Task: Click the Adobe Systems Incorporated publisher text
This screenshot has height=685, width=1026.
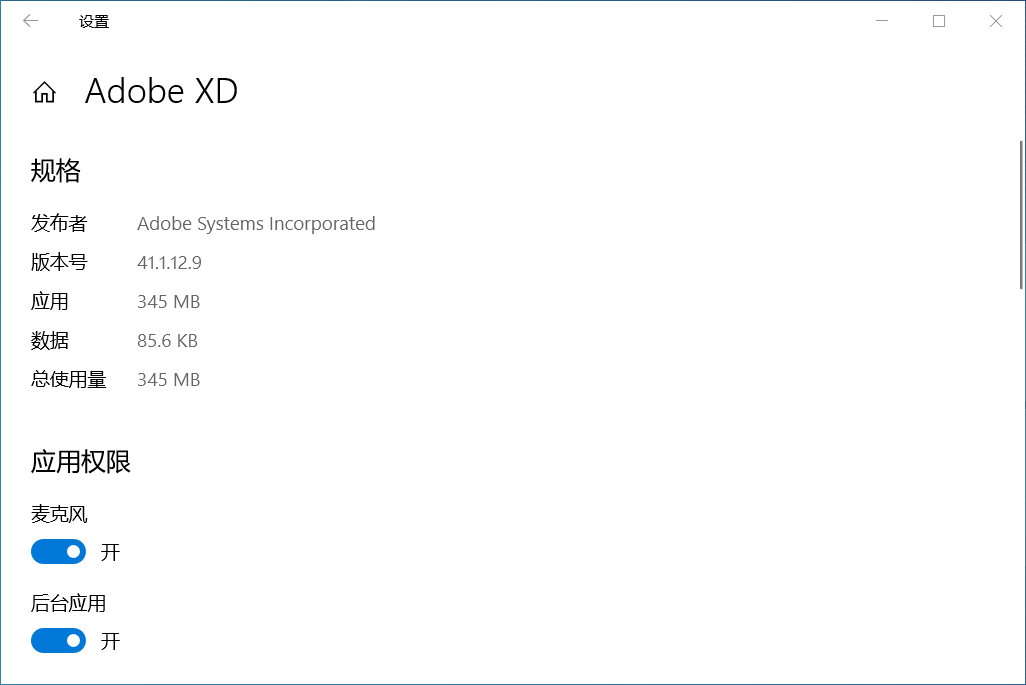Action: click(256, 223)
